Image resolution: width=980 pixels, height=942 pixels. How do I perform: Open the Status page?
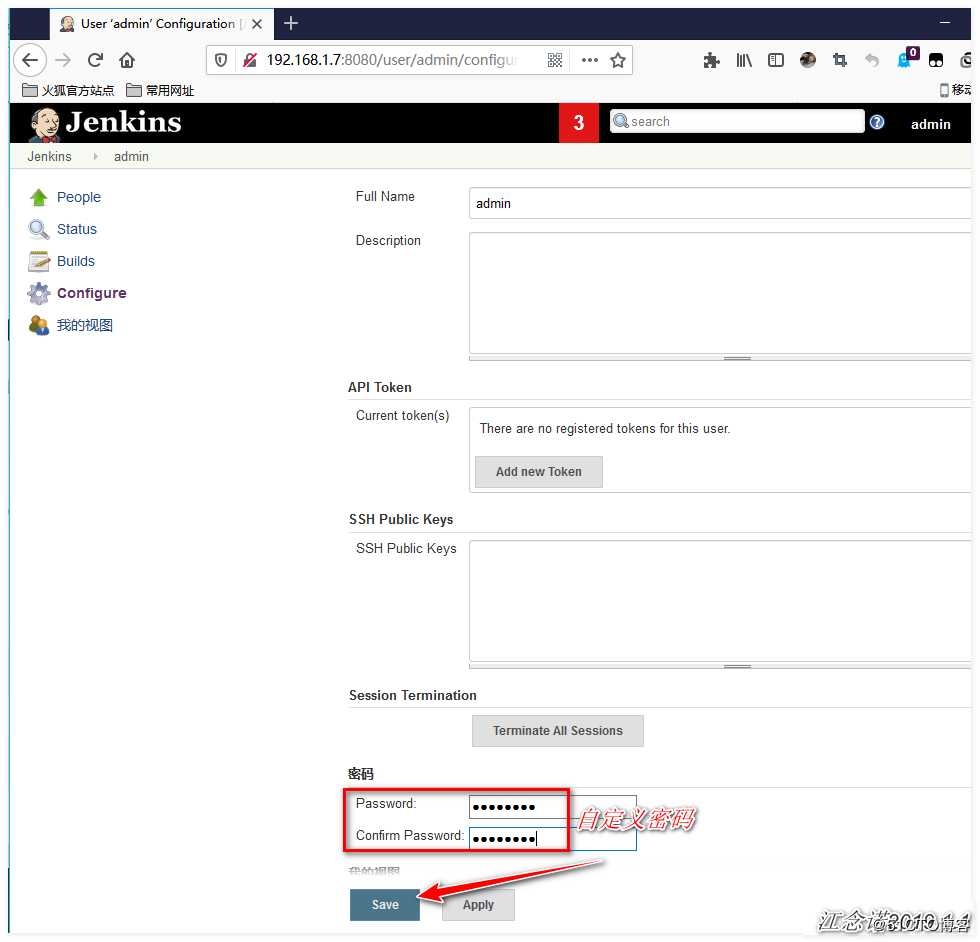[x=77, y=229]
